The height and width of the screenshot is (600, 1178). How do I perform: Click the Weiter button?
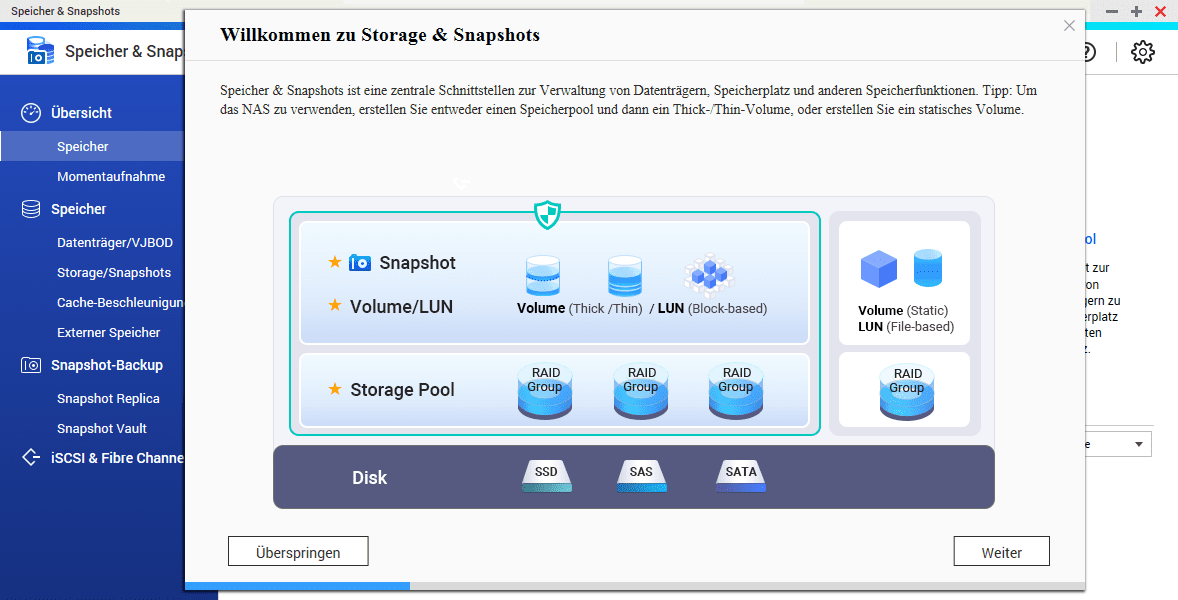click(x=1001, y=551)
